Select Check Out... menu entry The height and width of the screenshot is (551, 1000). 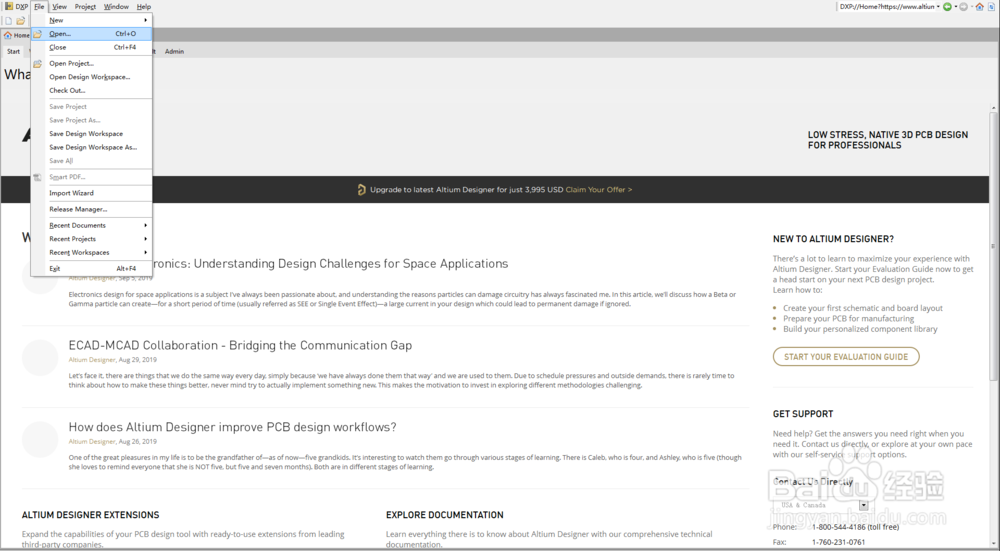pos(91,90)
